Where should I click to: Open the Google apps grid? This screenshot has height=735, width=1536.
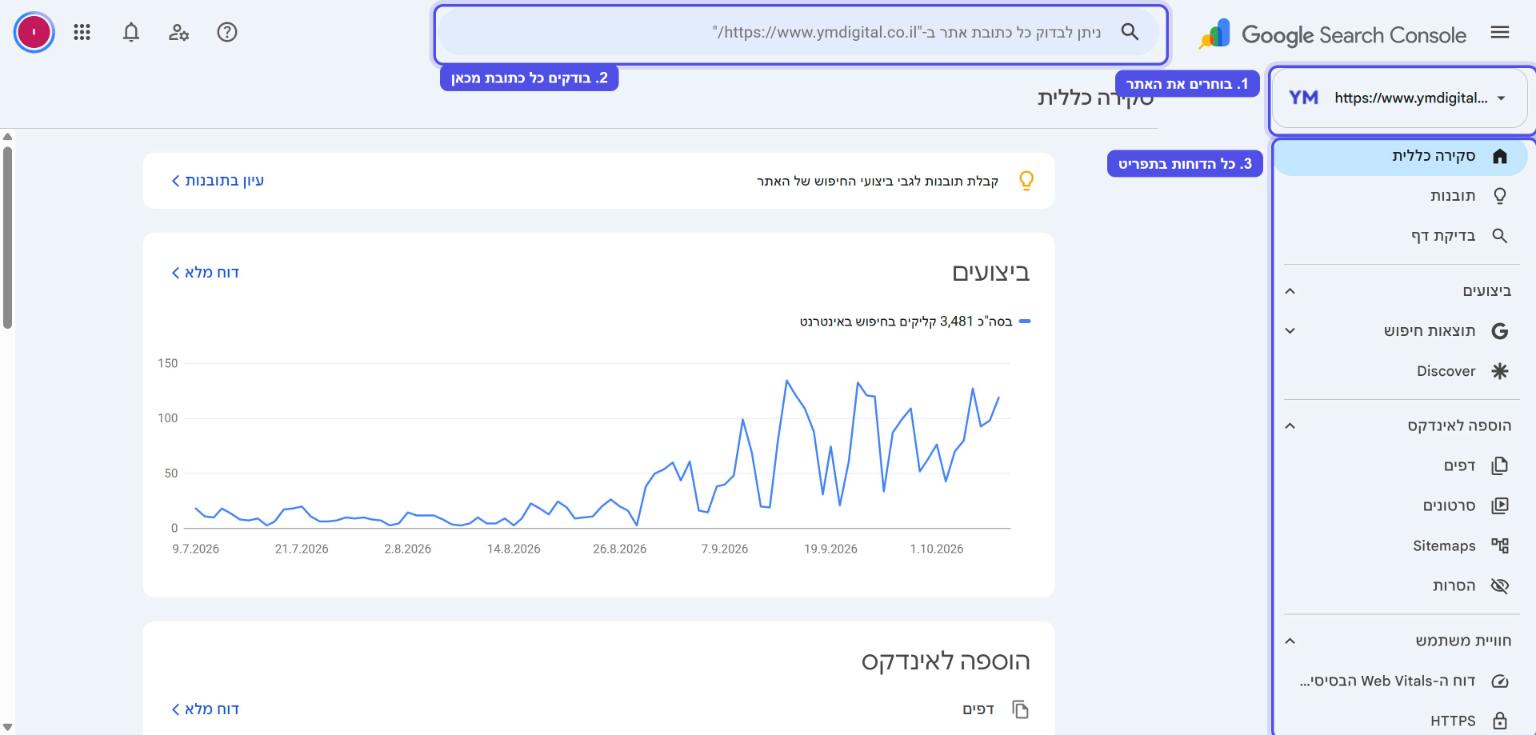82,32
